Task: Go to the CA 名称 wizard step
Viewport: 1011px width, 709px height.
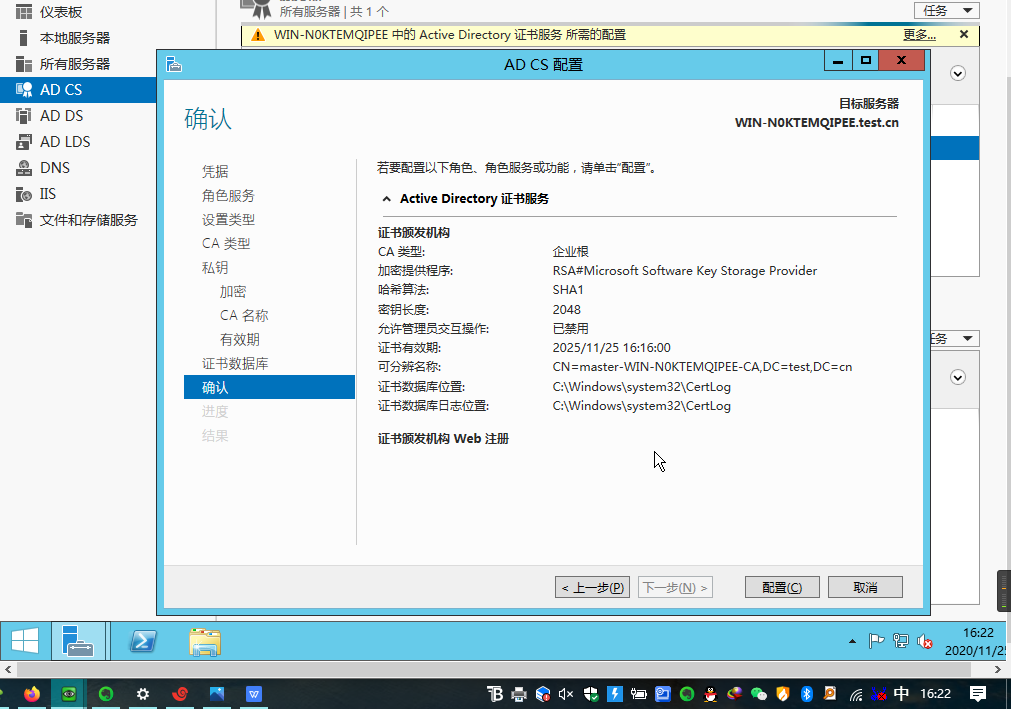Action: [x=244, y=316]
